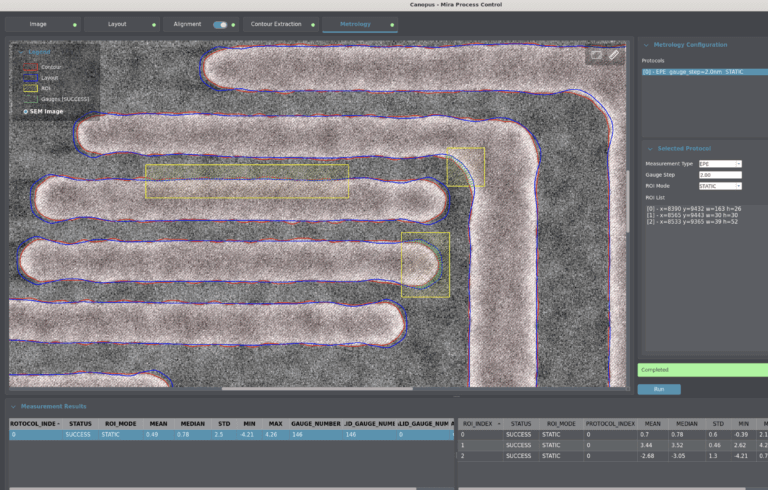Toggle SEM Image radio button in the legend
The height and width of the screenshot is (490, 768).
(x=26, y=112)
